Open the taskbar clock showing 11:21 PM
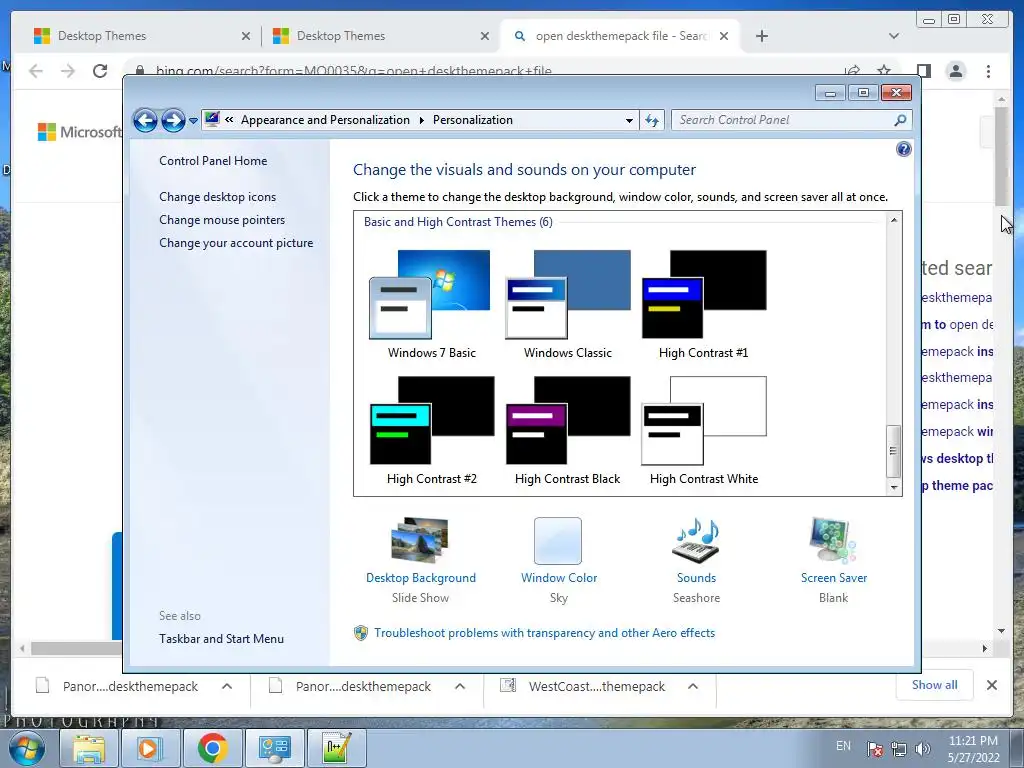Screen dimensions: 1024x768 [973, 749]
